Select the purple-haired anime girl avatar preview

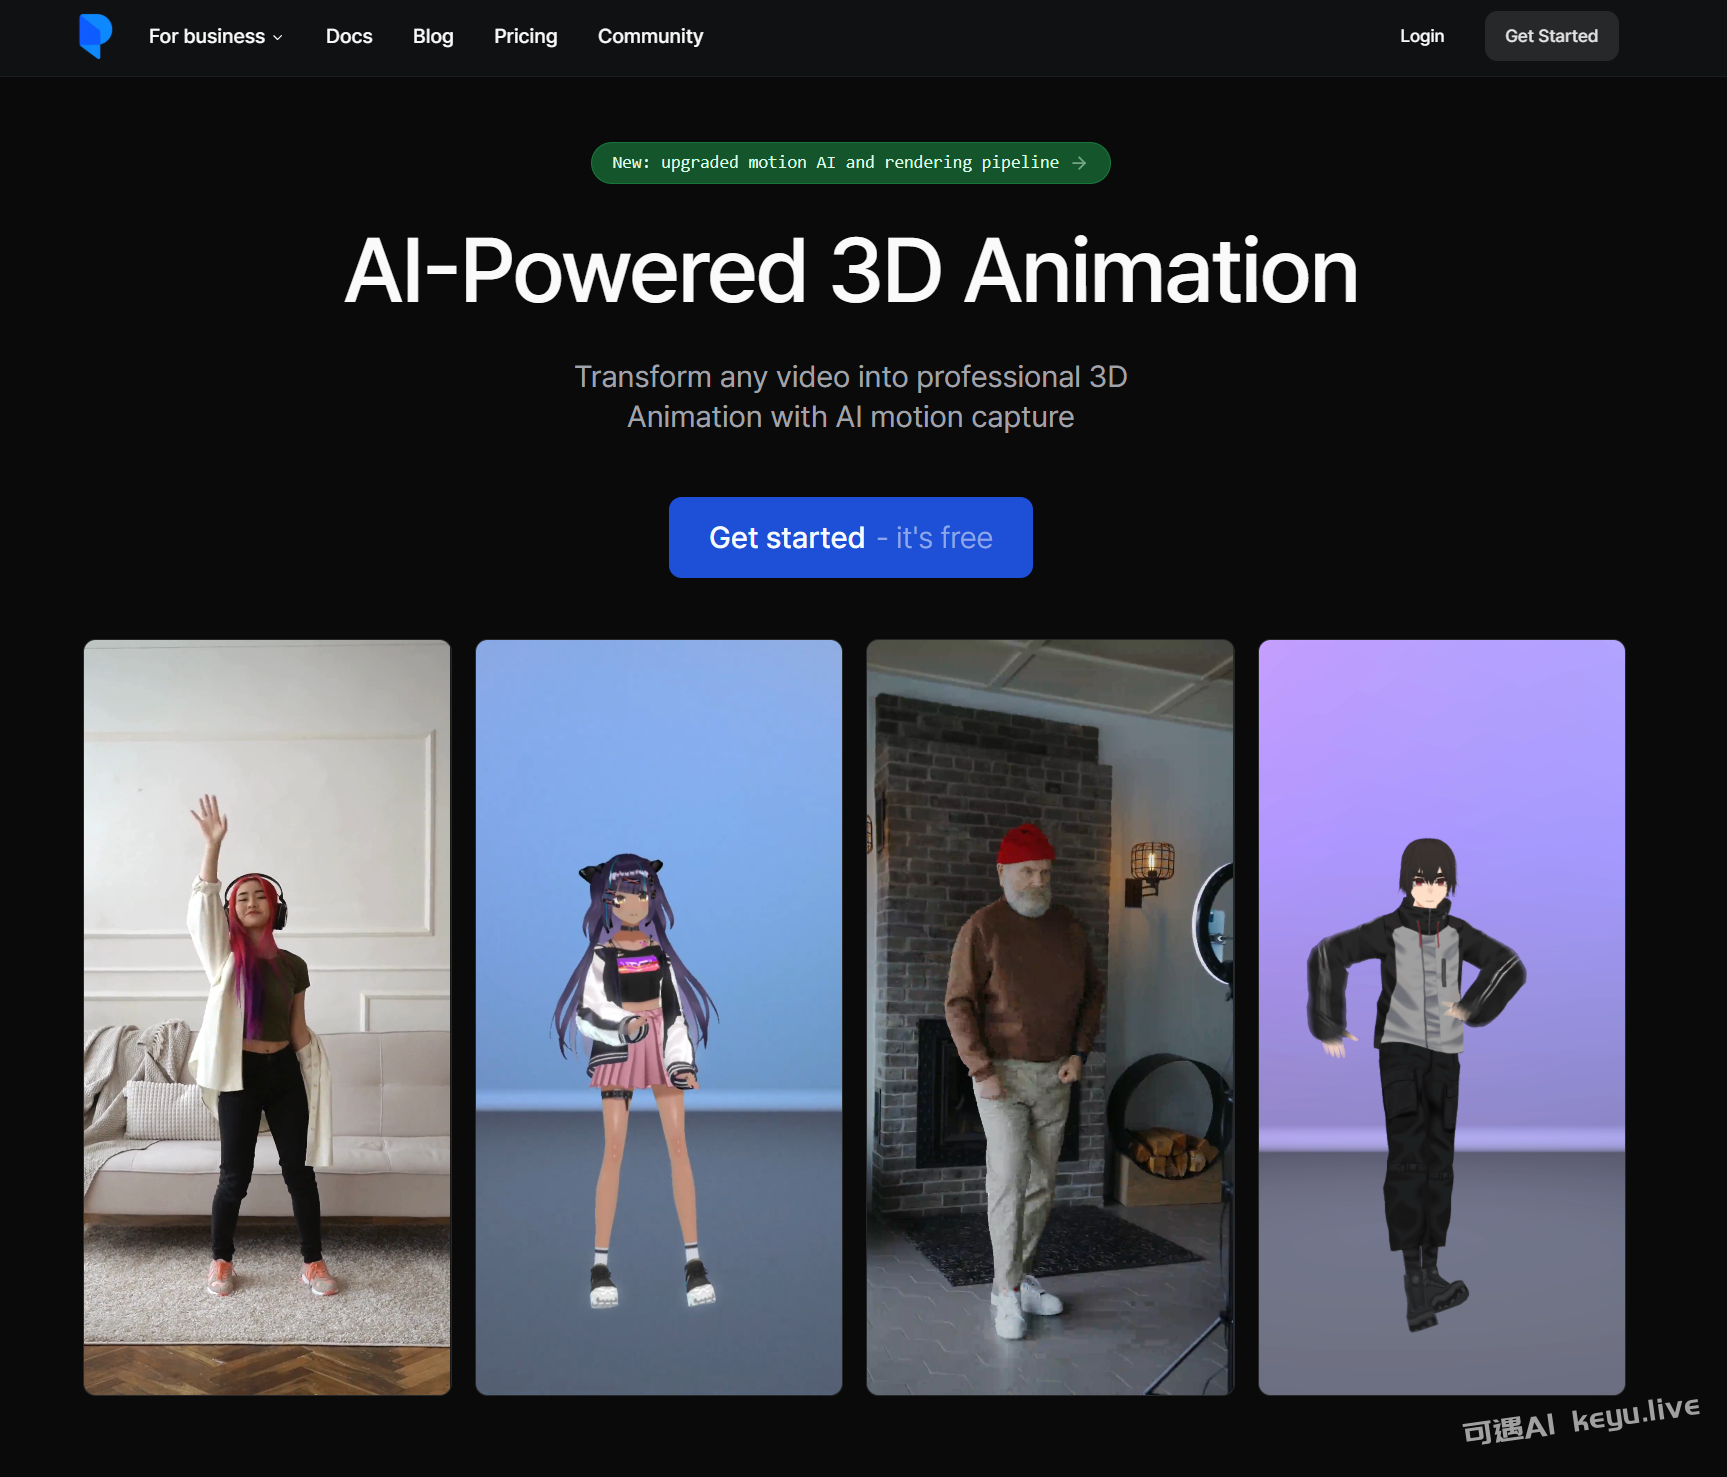658,1017
